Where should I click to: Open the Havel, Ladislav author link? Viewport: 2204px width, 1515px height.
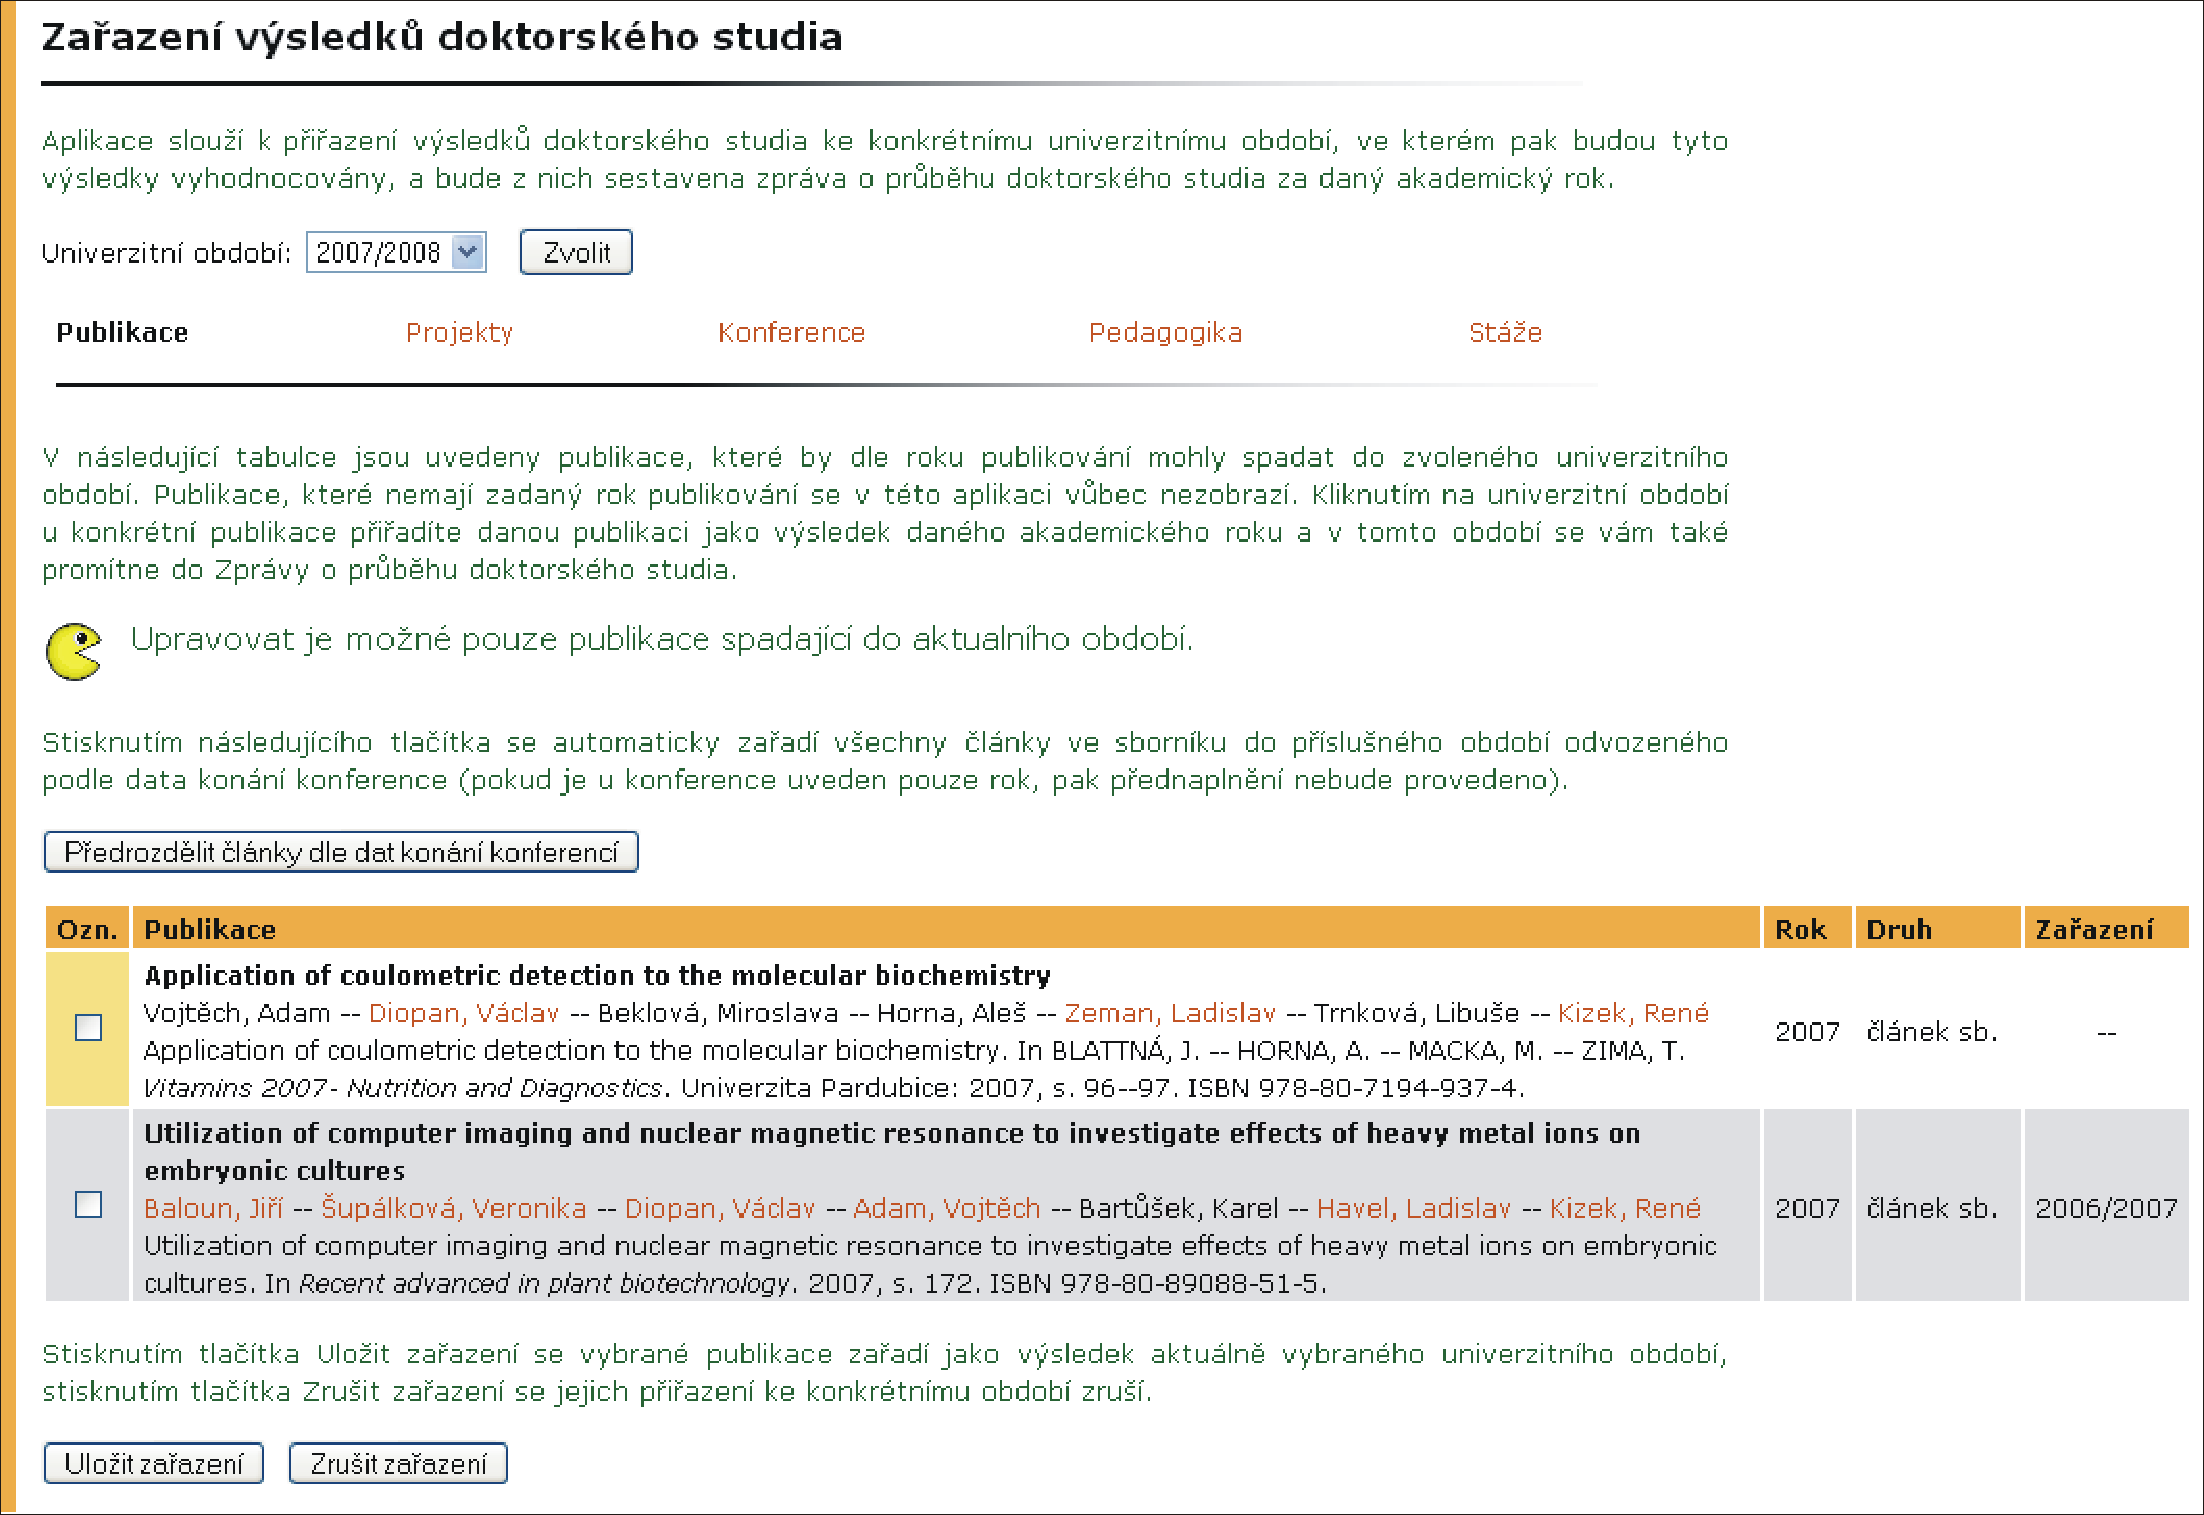click(x=1413, y=1208)
